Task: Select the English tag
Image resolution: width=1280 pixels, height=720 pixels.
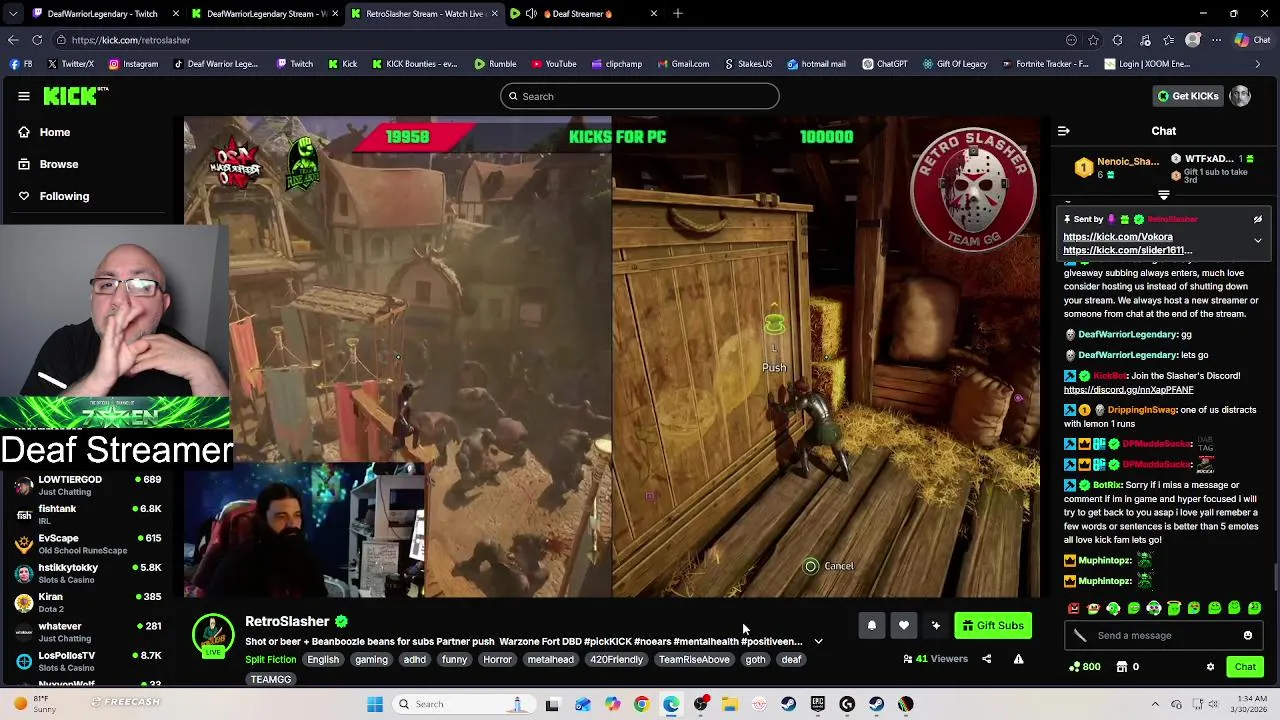Action: [x=323, y=660]
